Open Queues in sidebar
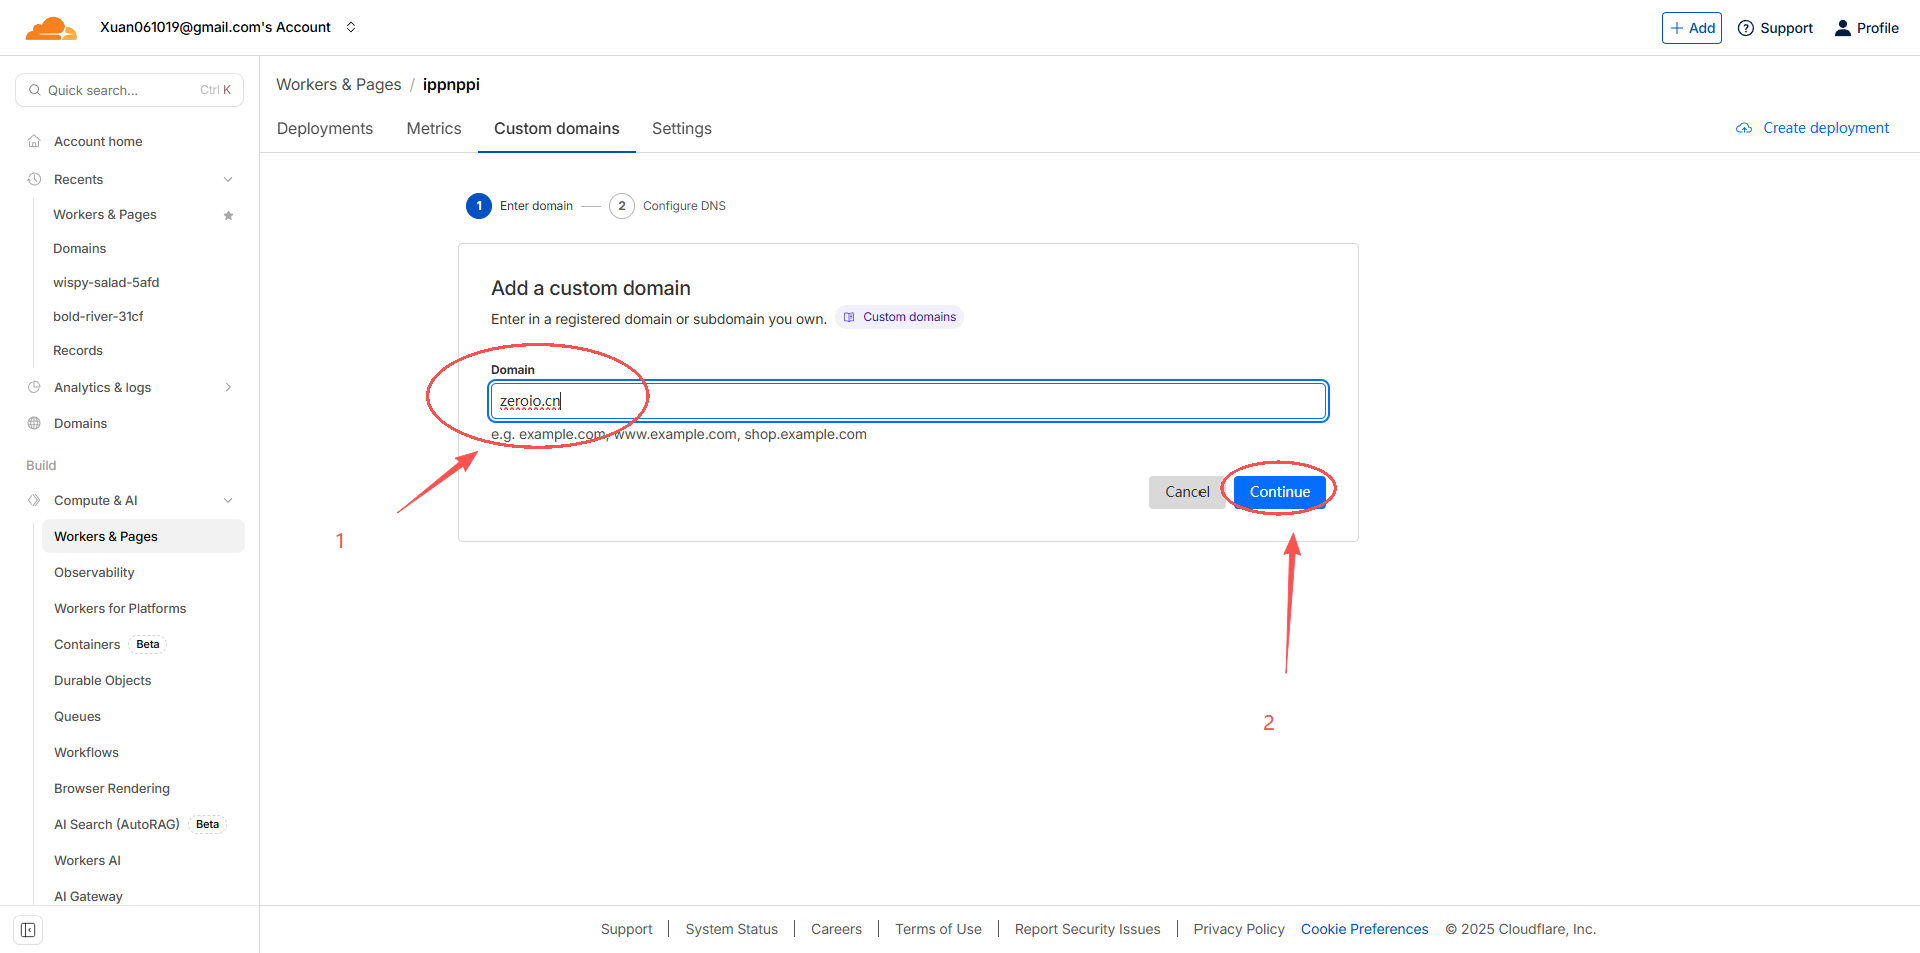Screen dimensions: 1920x953 pyautogui.click(x=77, y=716)
